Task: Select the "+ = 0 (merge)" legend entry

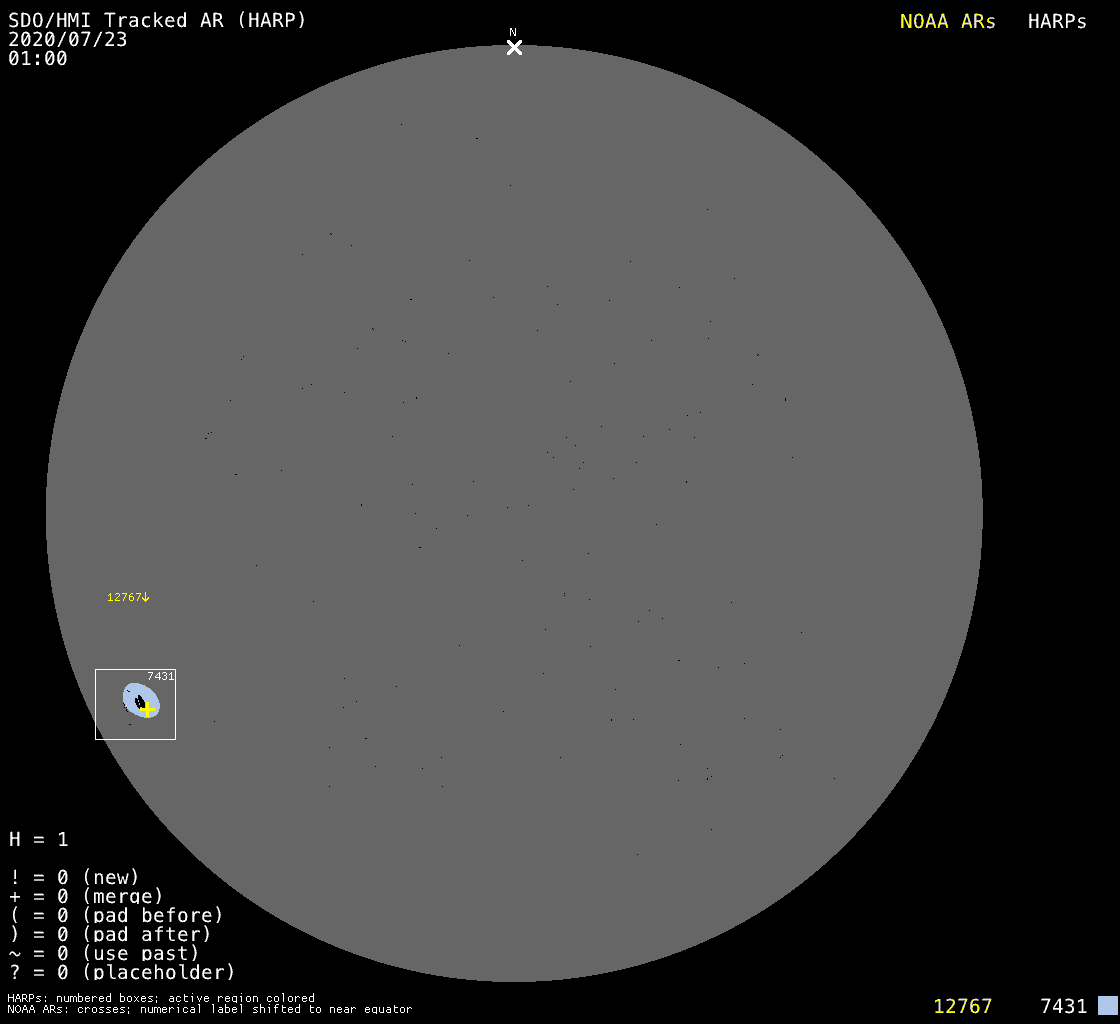Action: [86, 897]
